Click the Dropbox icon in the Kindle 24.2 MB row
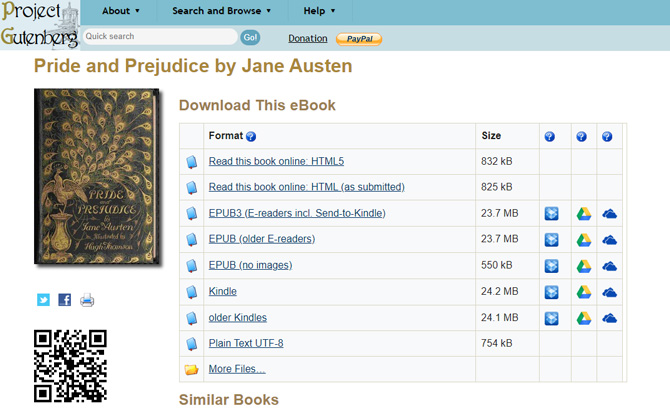This screenshot has height=412, width=670. [551, 292]
